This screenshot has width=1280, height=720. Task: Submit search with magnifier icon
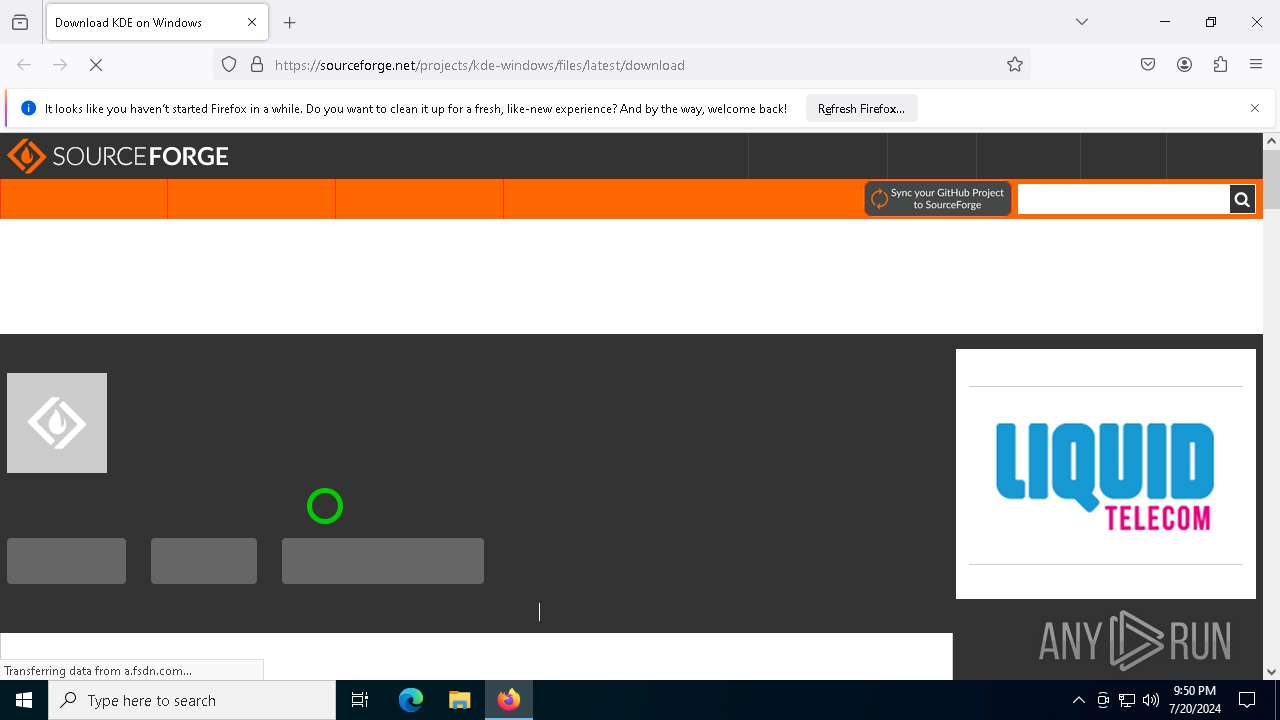(1242, 199)
